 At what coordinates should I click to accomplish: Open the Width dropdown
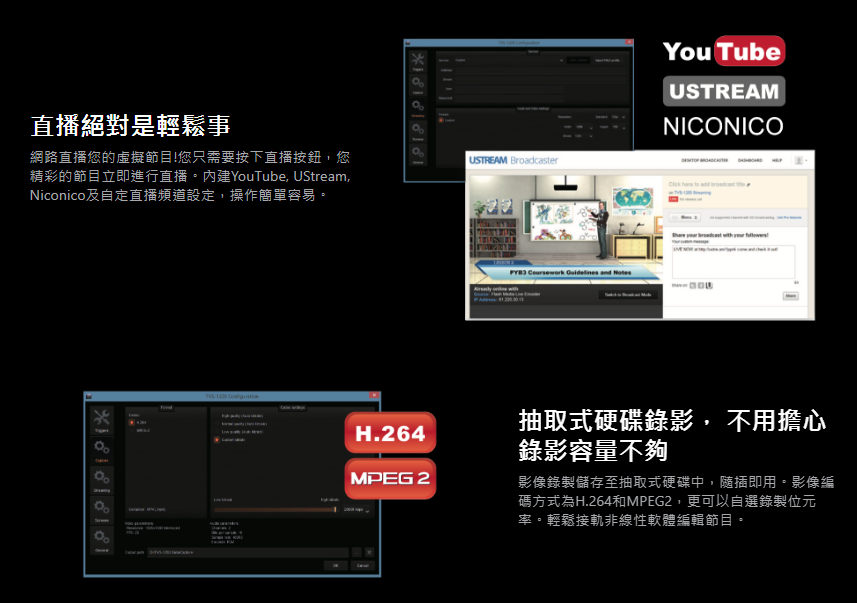coord(584,127)
